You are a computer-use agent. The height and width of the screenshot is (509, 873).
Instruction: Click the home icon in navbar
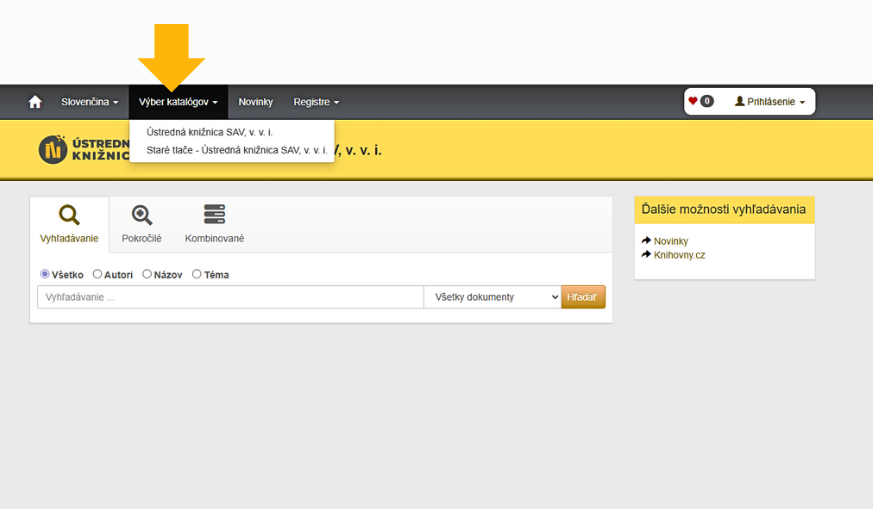35,102
